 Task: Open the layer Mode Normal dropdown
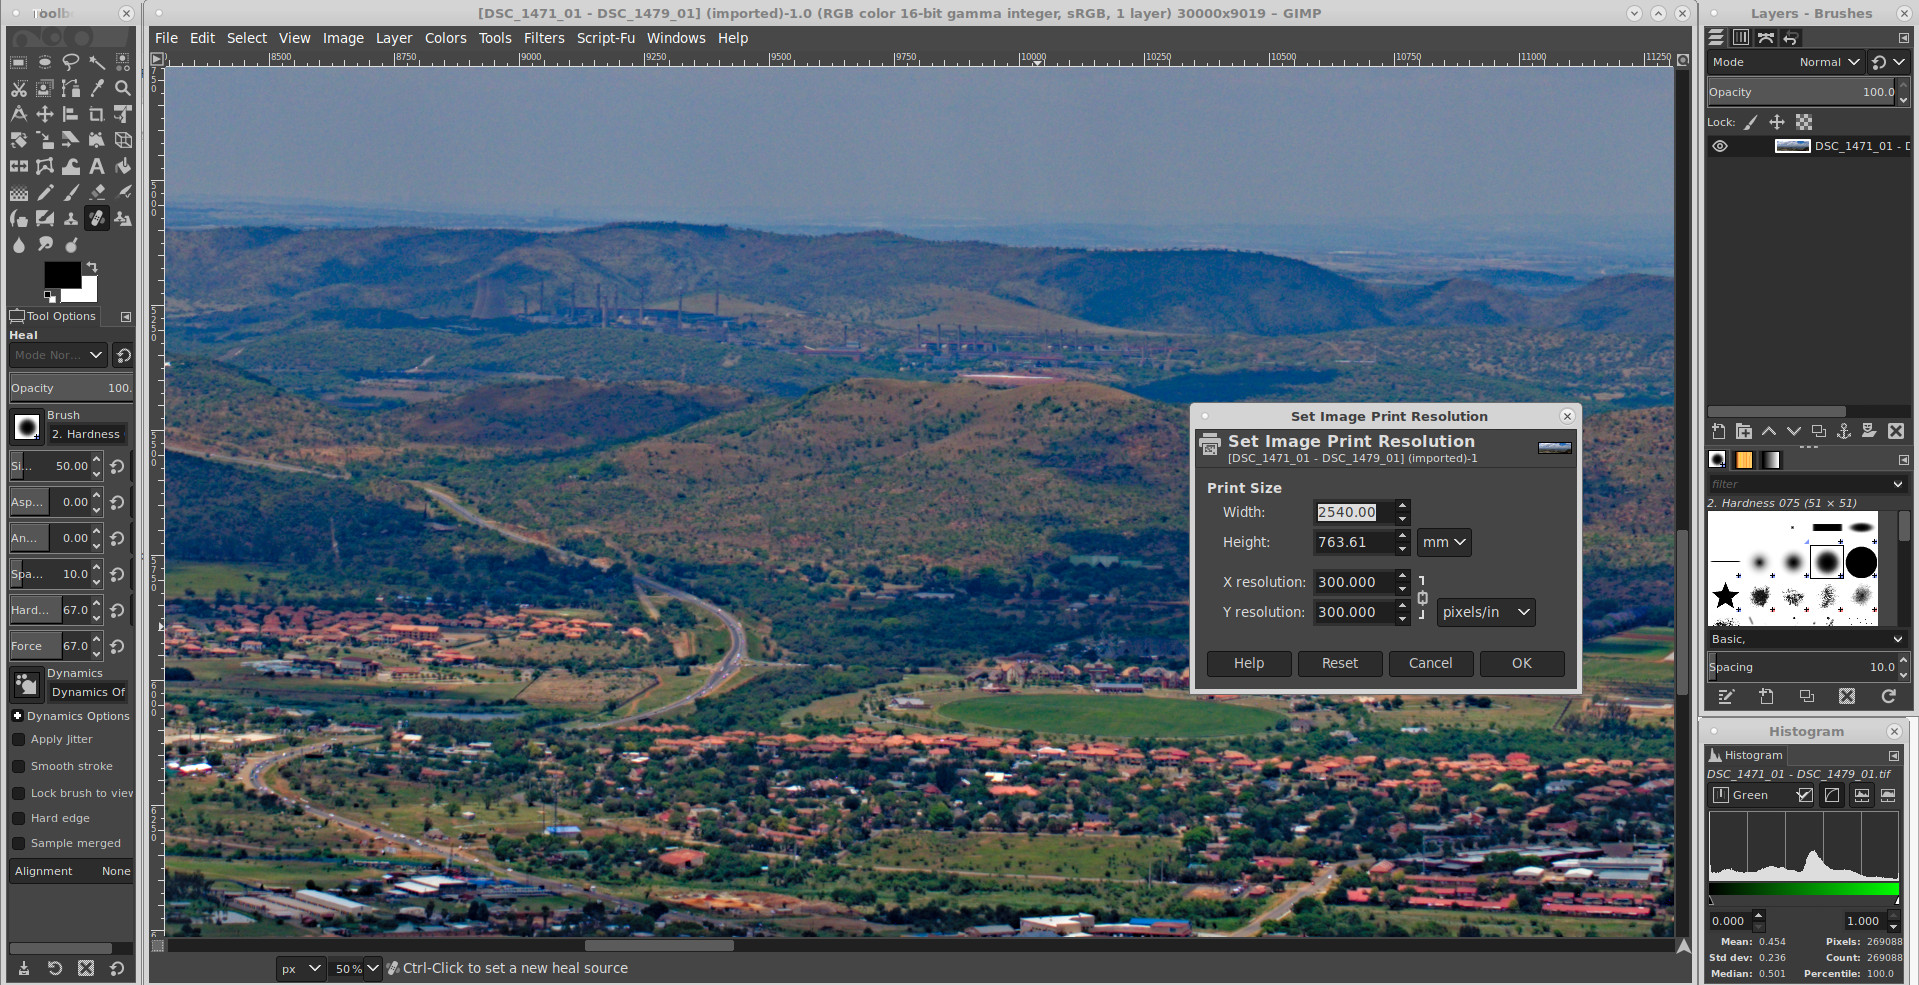coord(1828,62)
